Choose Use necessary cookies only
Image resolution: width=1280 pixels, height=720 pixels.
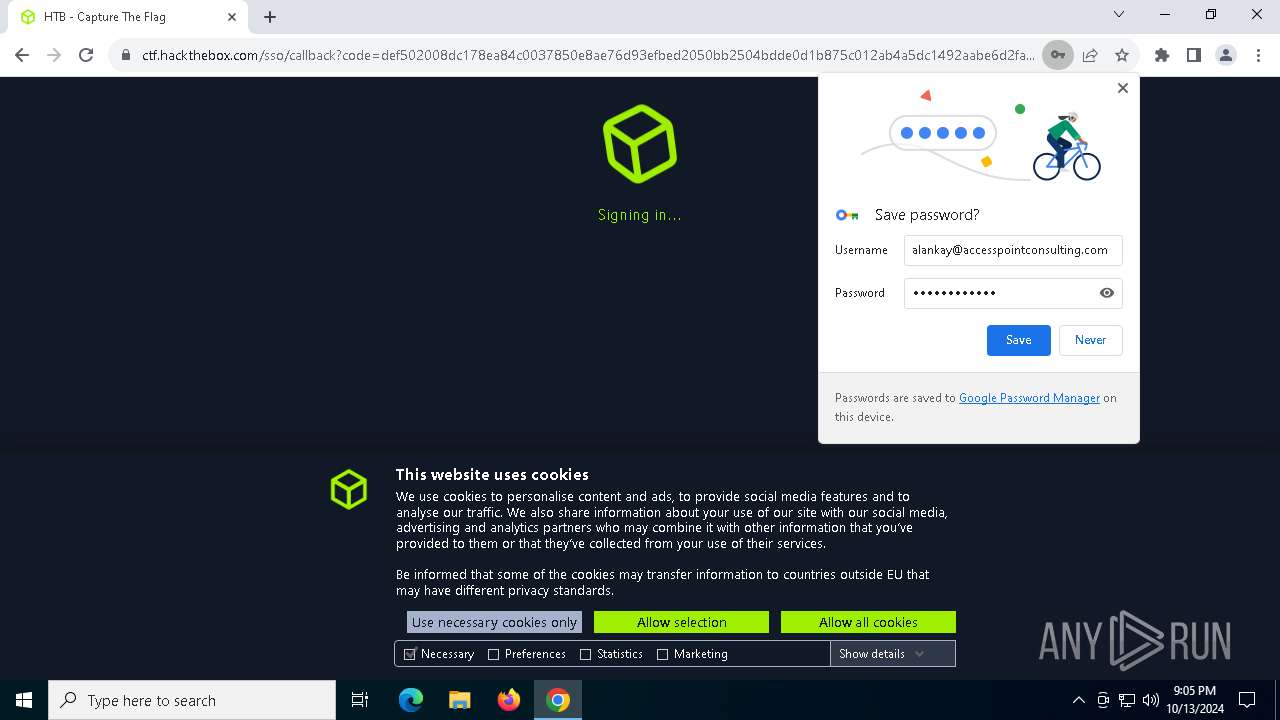pos(494,622)
